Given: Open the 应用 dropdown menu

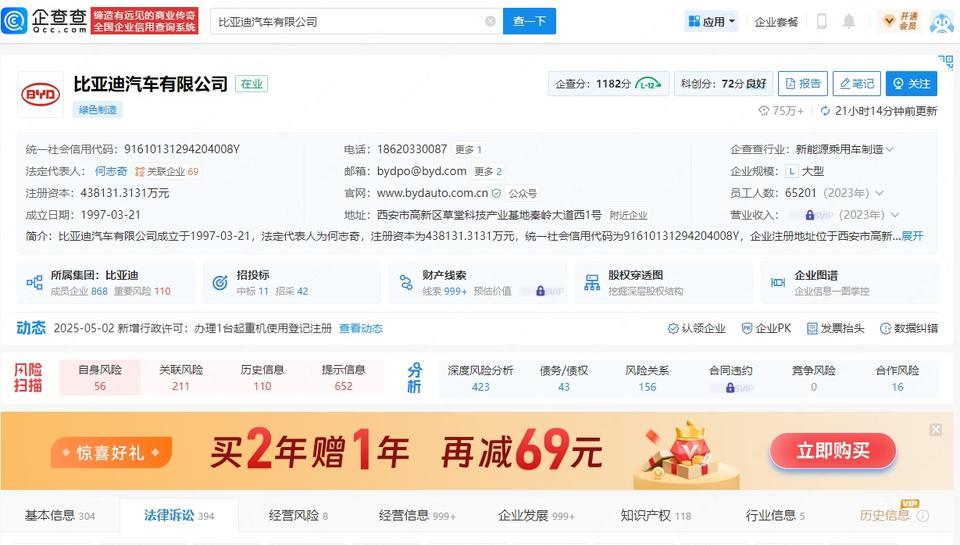Looking at the screenshot, I should coord(711,21).
